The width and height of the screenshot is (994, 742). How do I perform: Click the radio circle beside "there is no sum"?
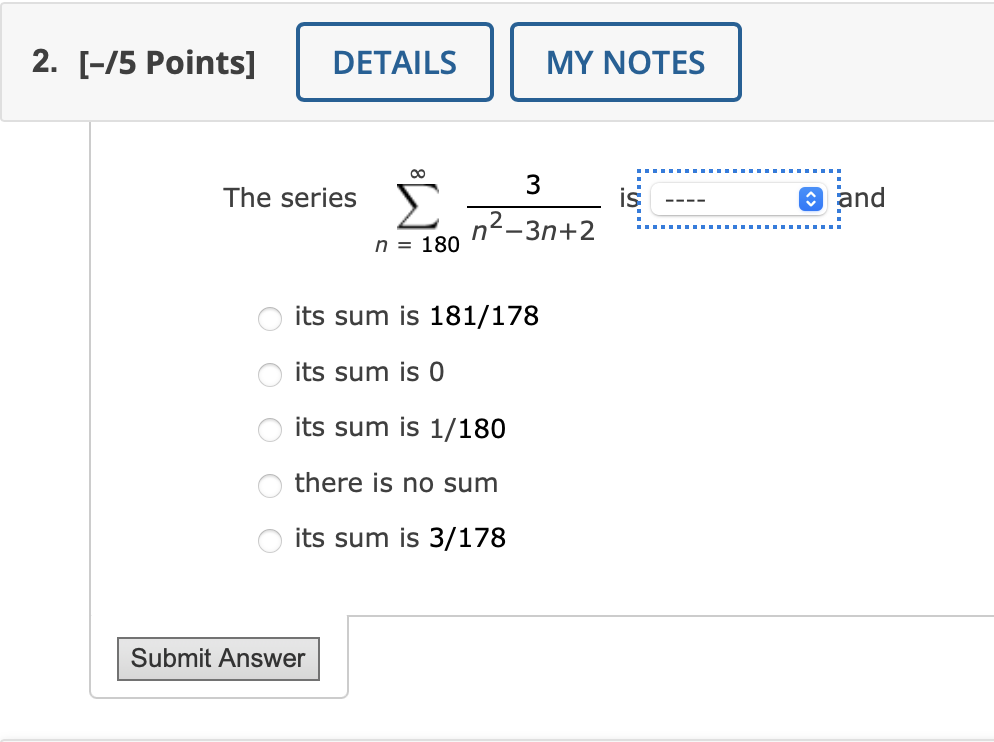270,486
